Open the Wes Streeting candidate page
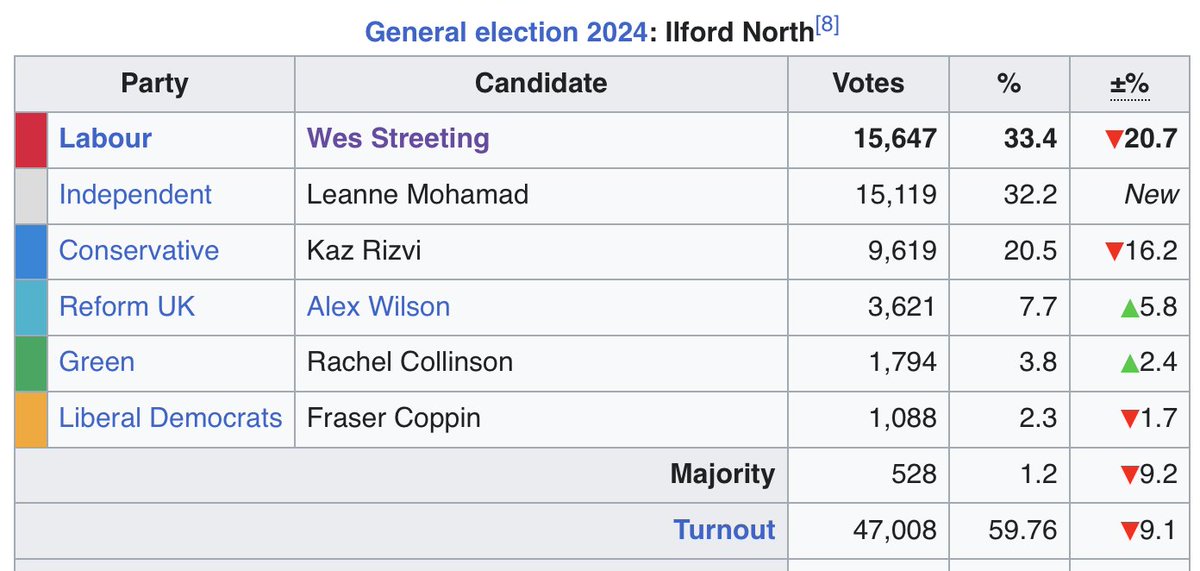The height and width of the screenshot is (571, 1200). 398,138
